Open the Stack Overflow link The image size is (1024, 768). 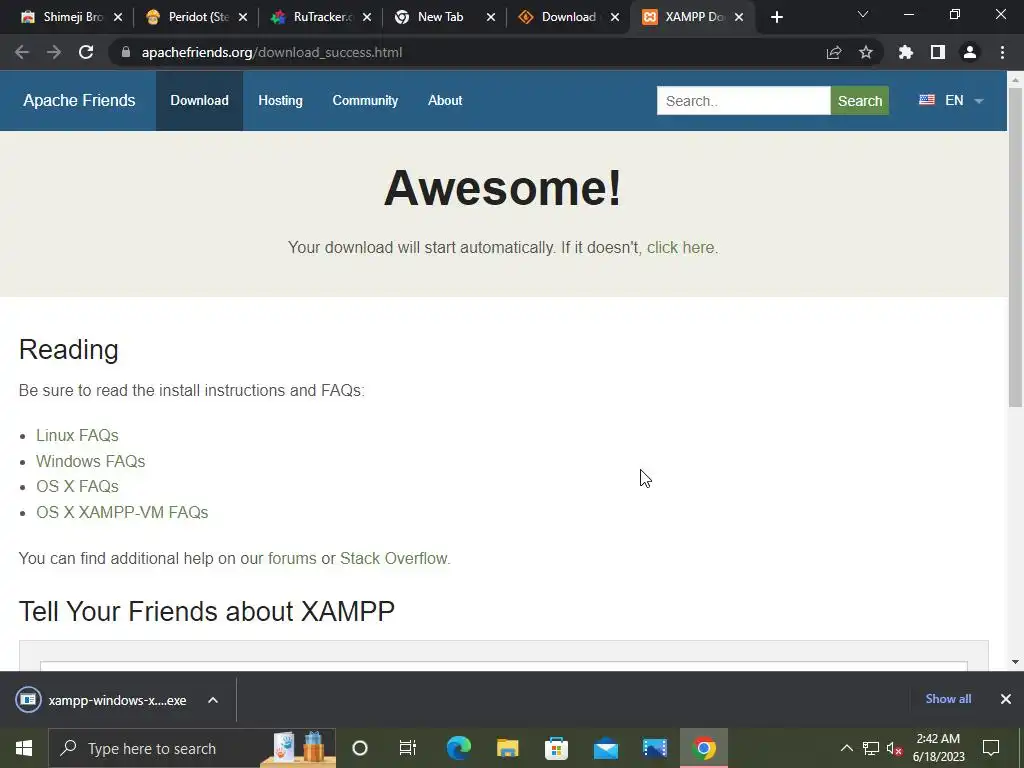click(394, 558)
